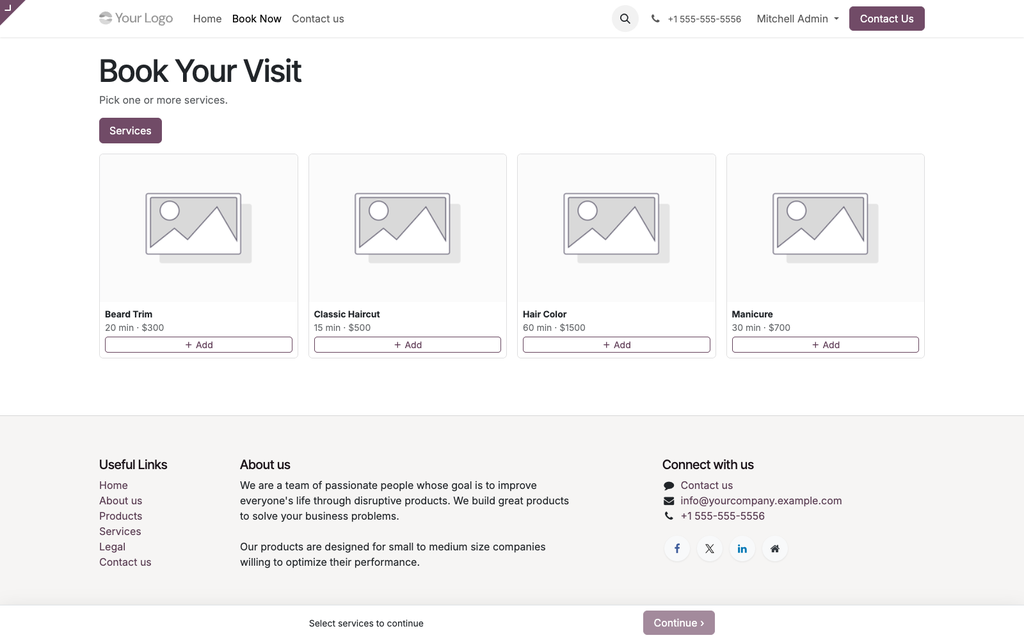This screenshot has width=1024, height=640.
Task: Add the Hair Color service
Action: click(616, 345)
